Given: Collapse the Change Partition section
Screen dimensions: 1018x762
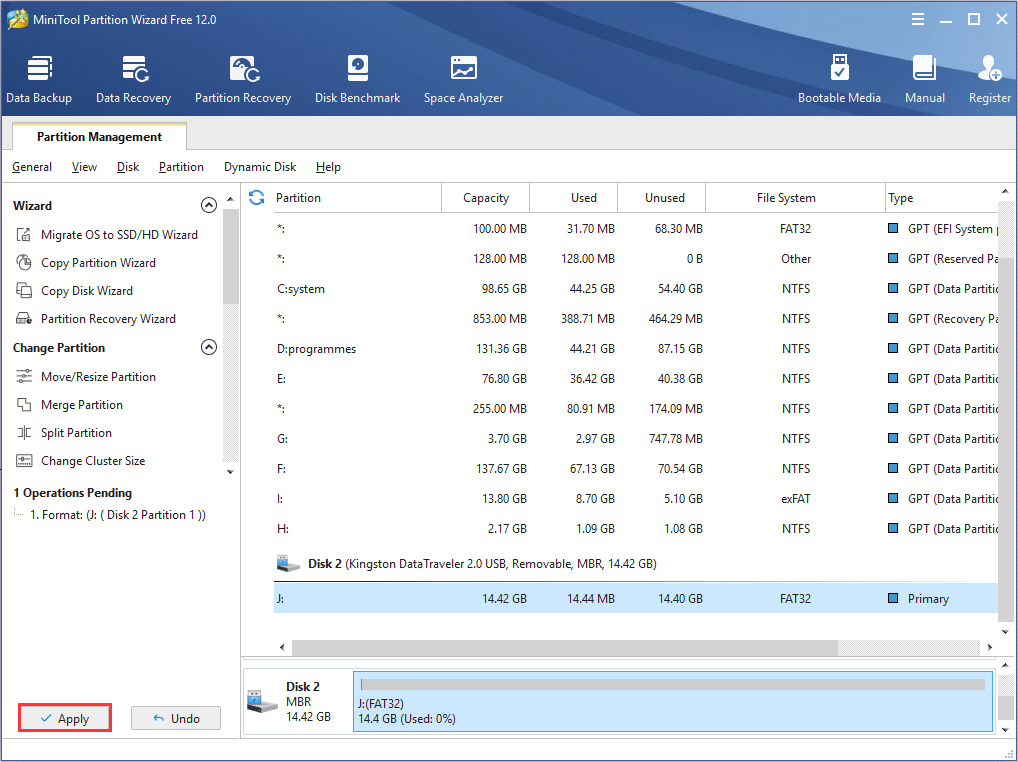Looking at the screenshot, I should tap(209, 348).
